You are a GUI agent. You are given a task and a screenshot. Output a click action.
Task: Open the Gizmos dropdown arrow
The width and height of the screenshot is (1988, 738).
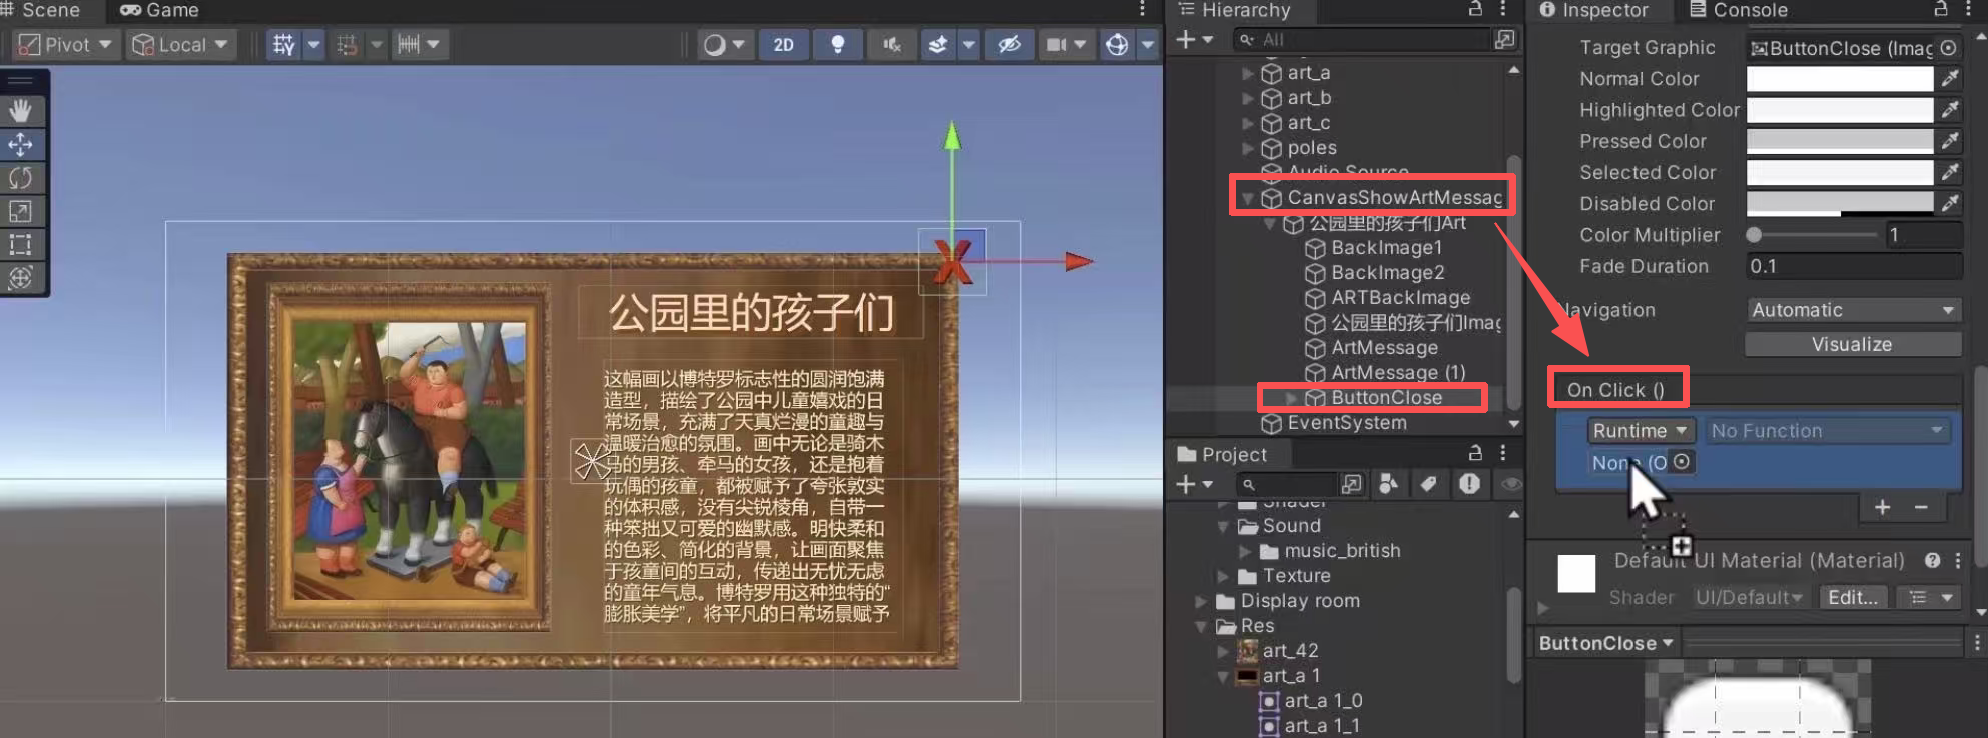(1148, 45)
